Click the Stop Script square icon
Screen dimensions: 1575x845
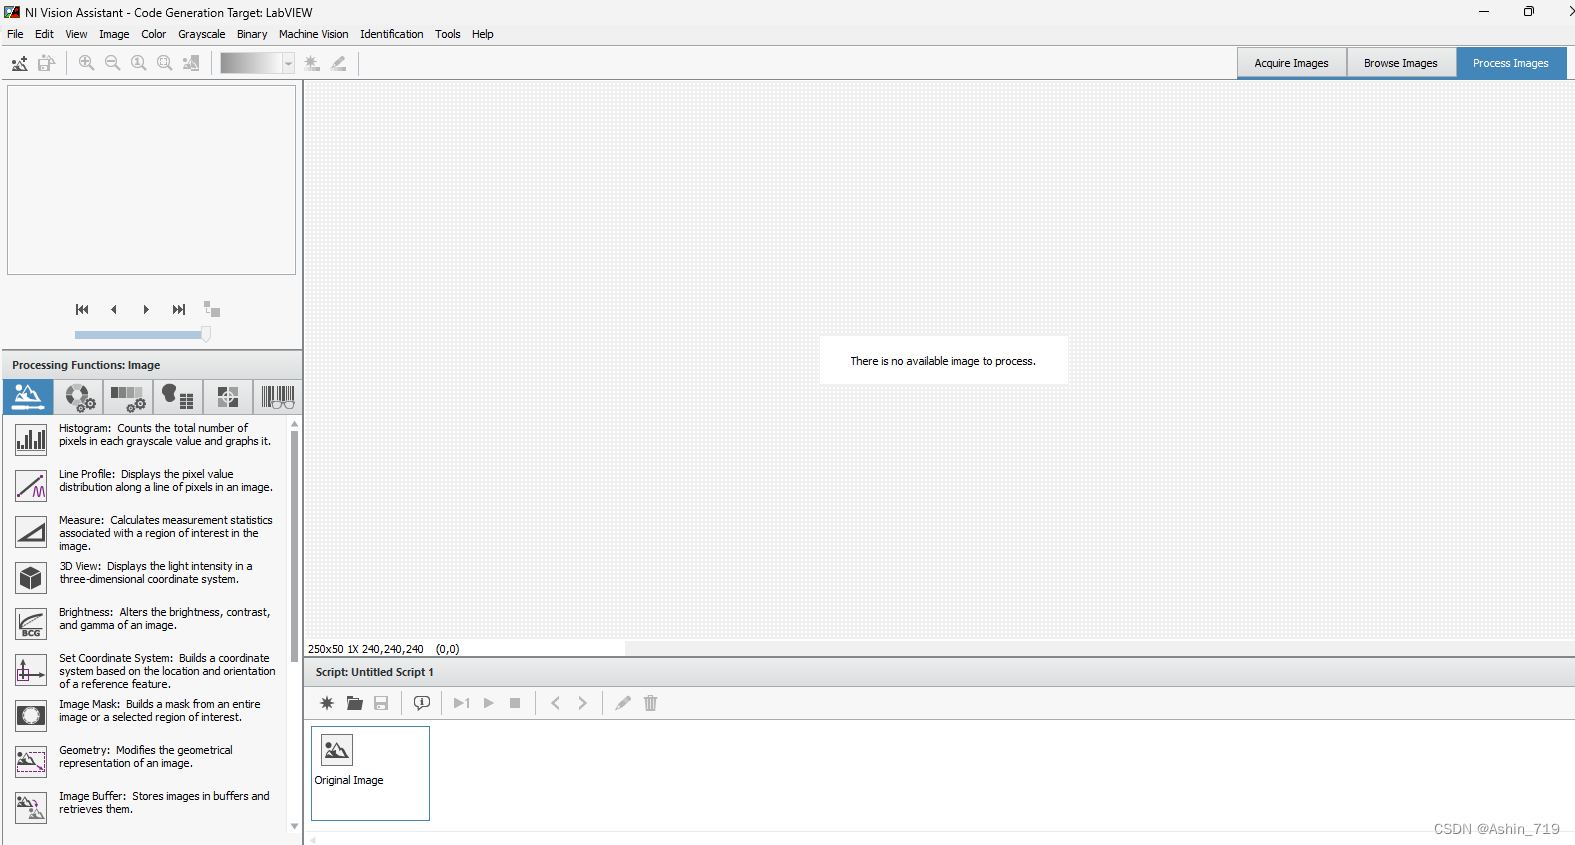[x=515, y=703]
